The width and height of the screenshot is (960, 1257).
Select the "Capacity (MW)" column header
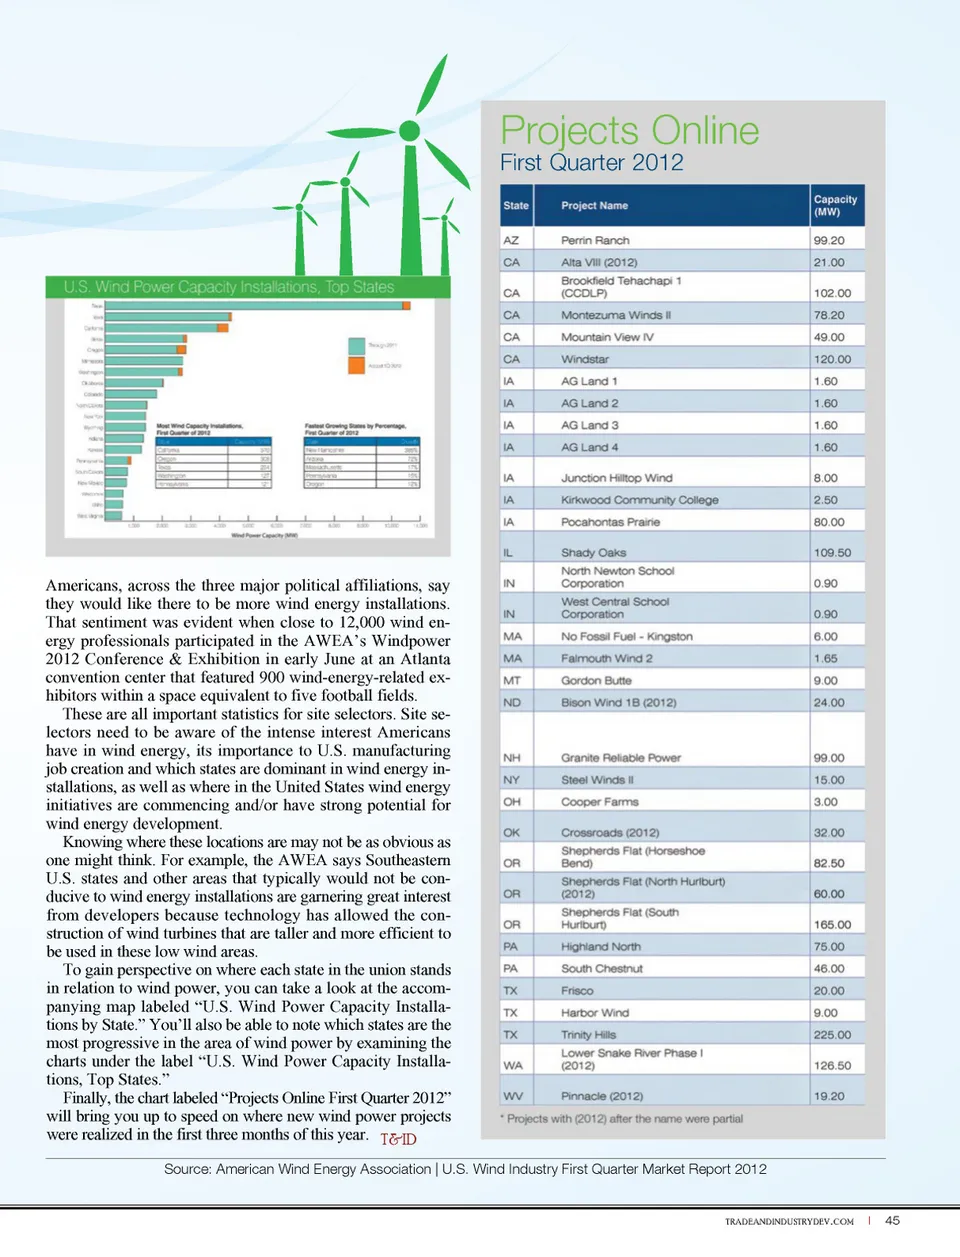coord(835,206)
